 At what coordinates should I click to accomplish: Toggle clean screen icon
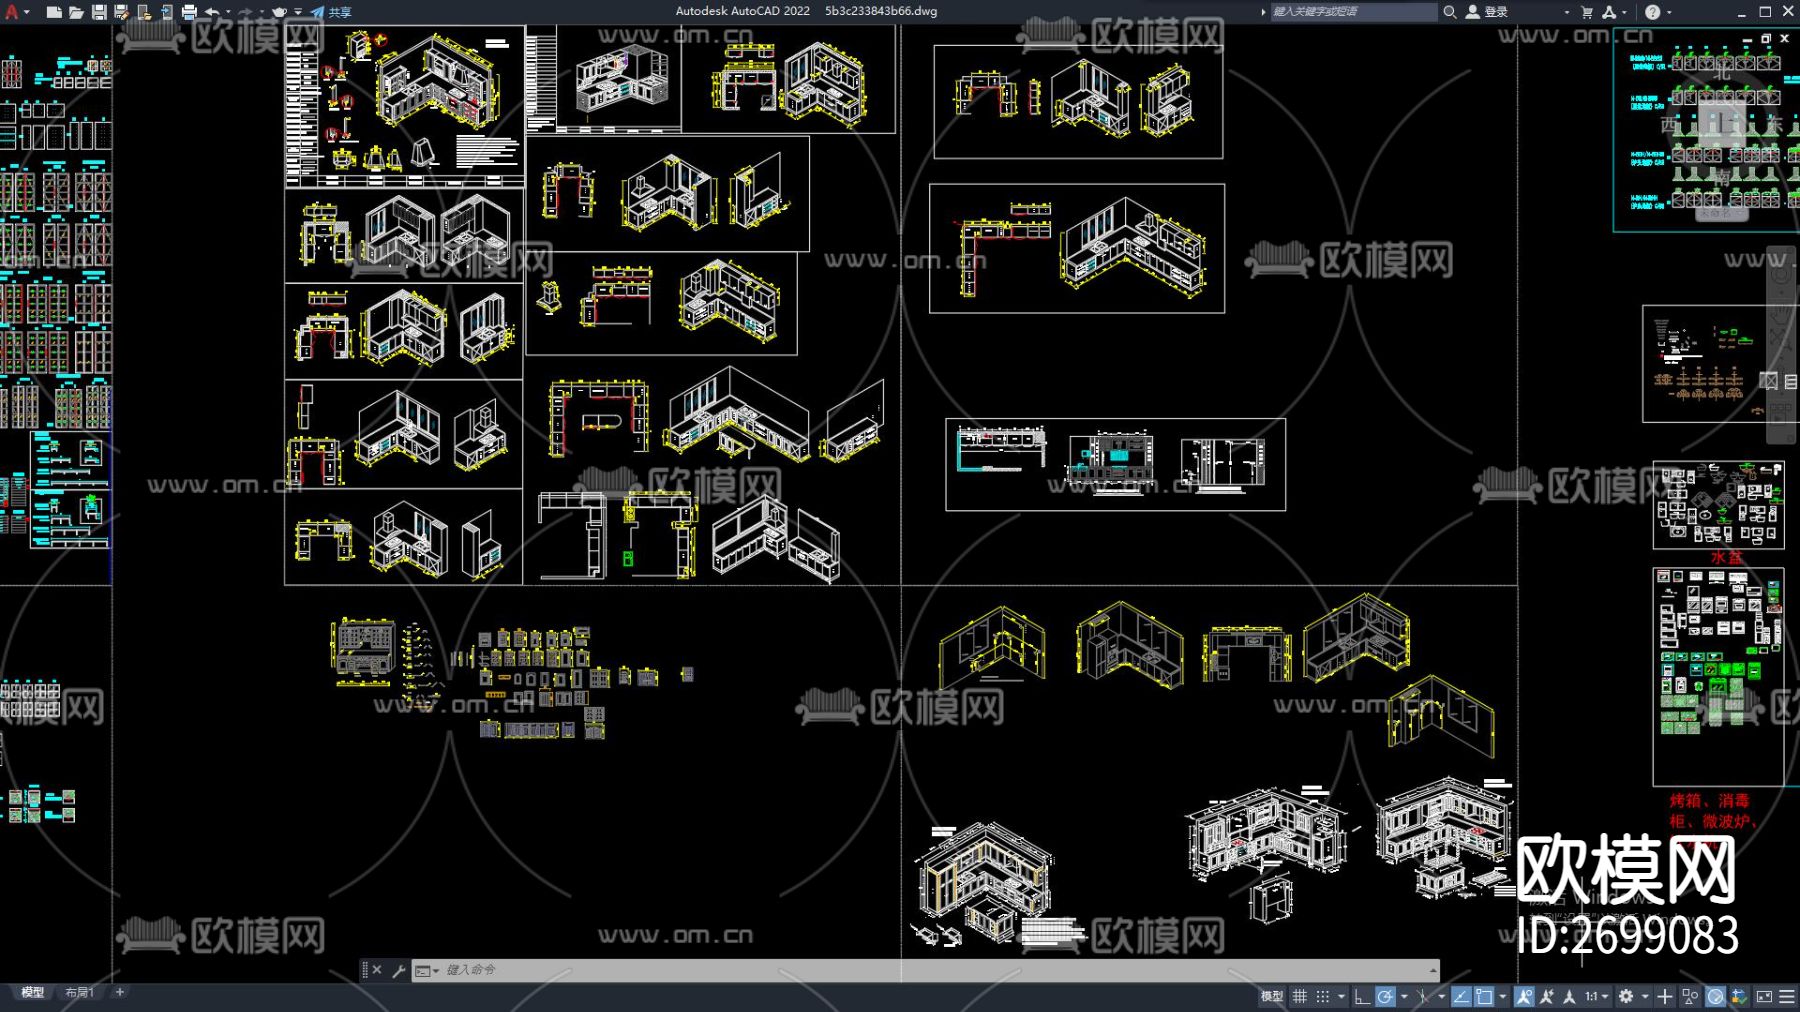click(1764, 996)
